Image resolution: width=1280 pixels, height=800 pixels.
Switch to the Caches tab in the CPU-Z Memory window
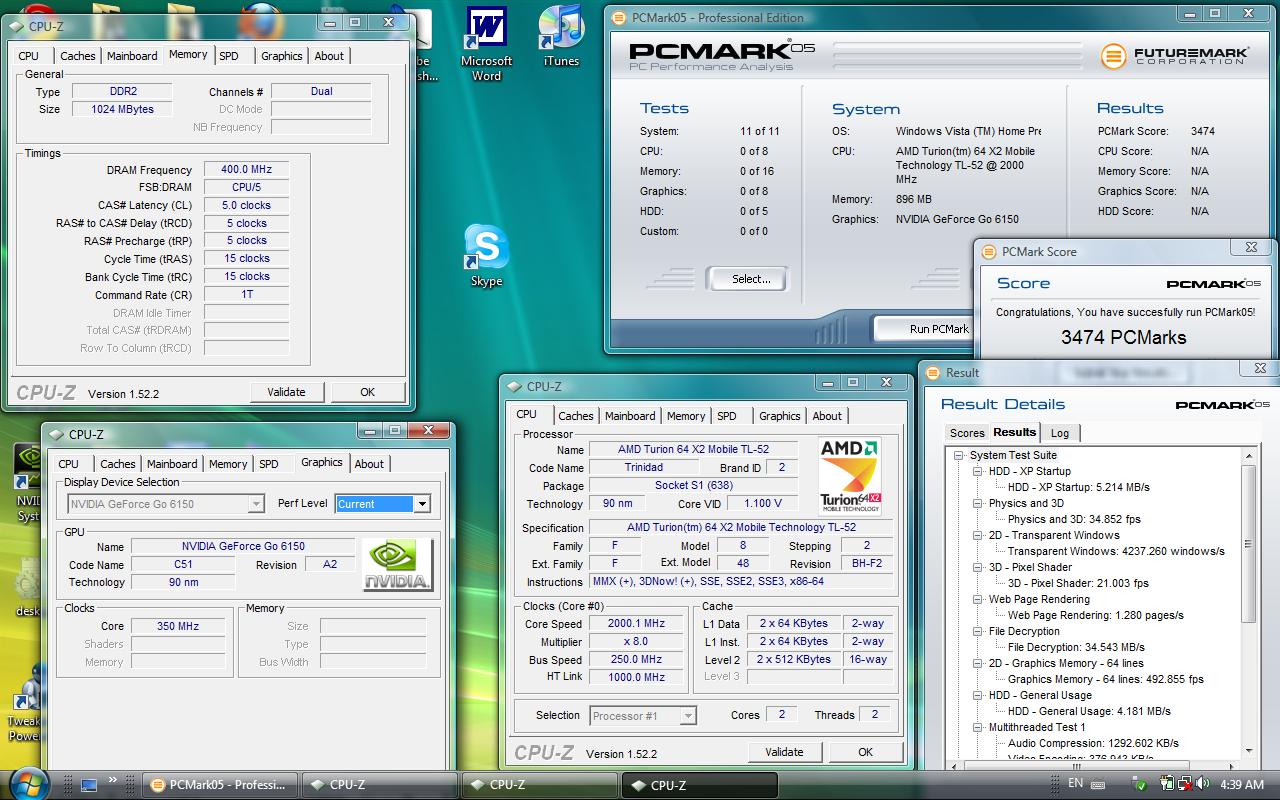[77, 56]
